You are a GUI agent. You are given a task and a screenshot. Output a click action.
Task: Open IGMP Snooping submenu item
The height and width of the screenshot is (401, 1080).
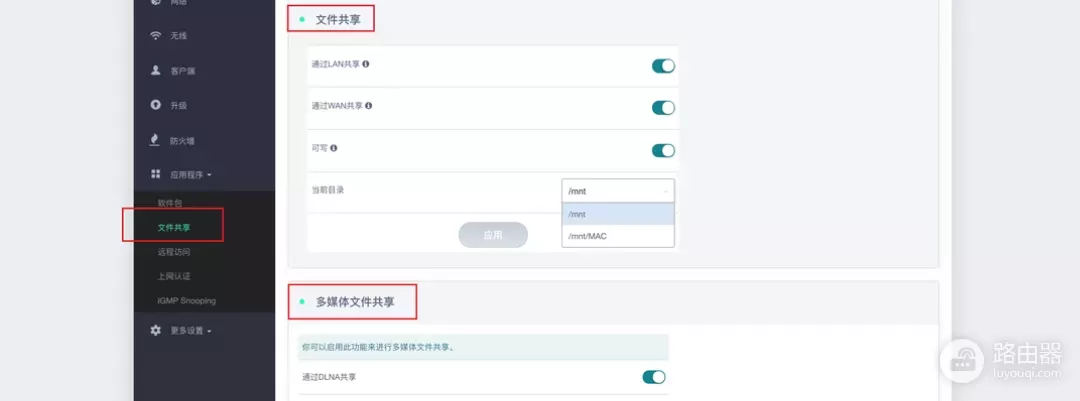[x=187, y=301]
